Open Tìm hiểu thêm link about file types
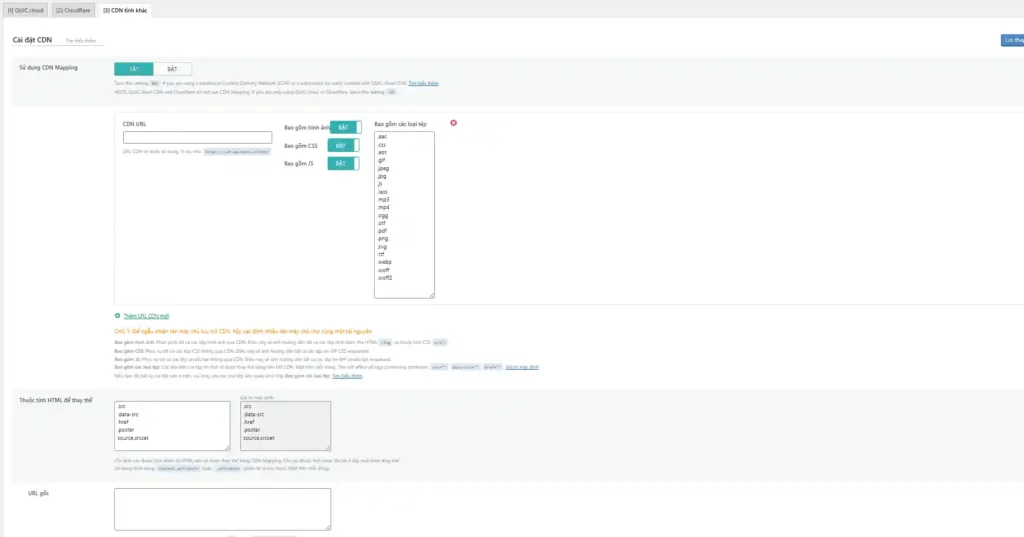 (347, 376)
